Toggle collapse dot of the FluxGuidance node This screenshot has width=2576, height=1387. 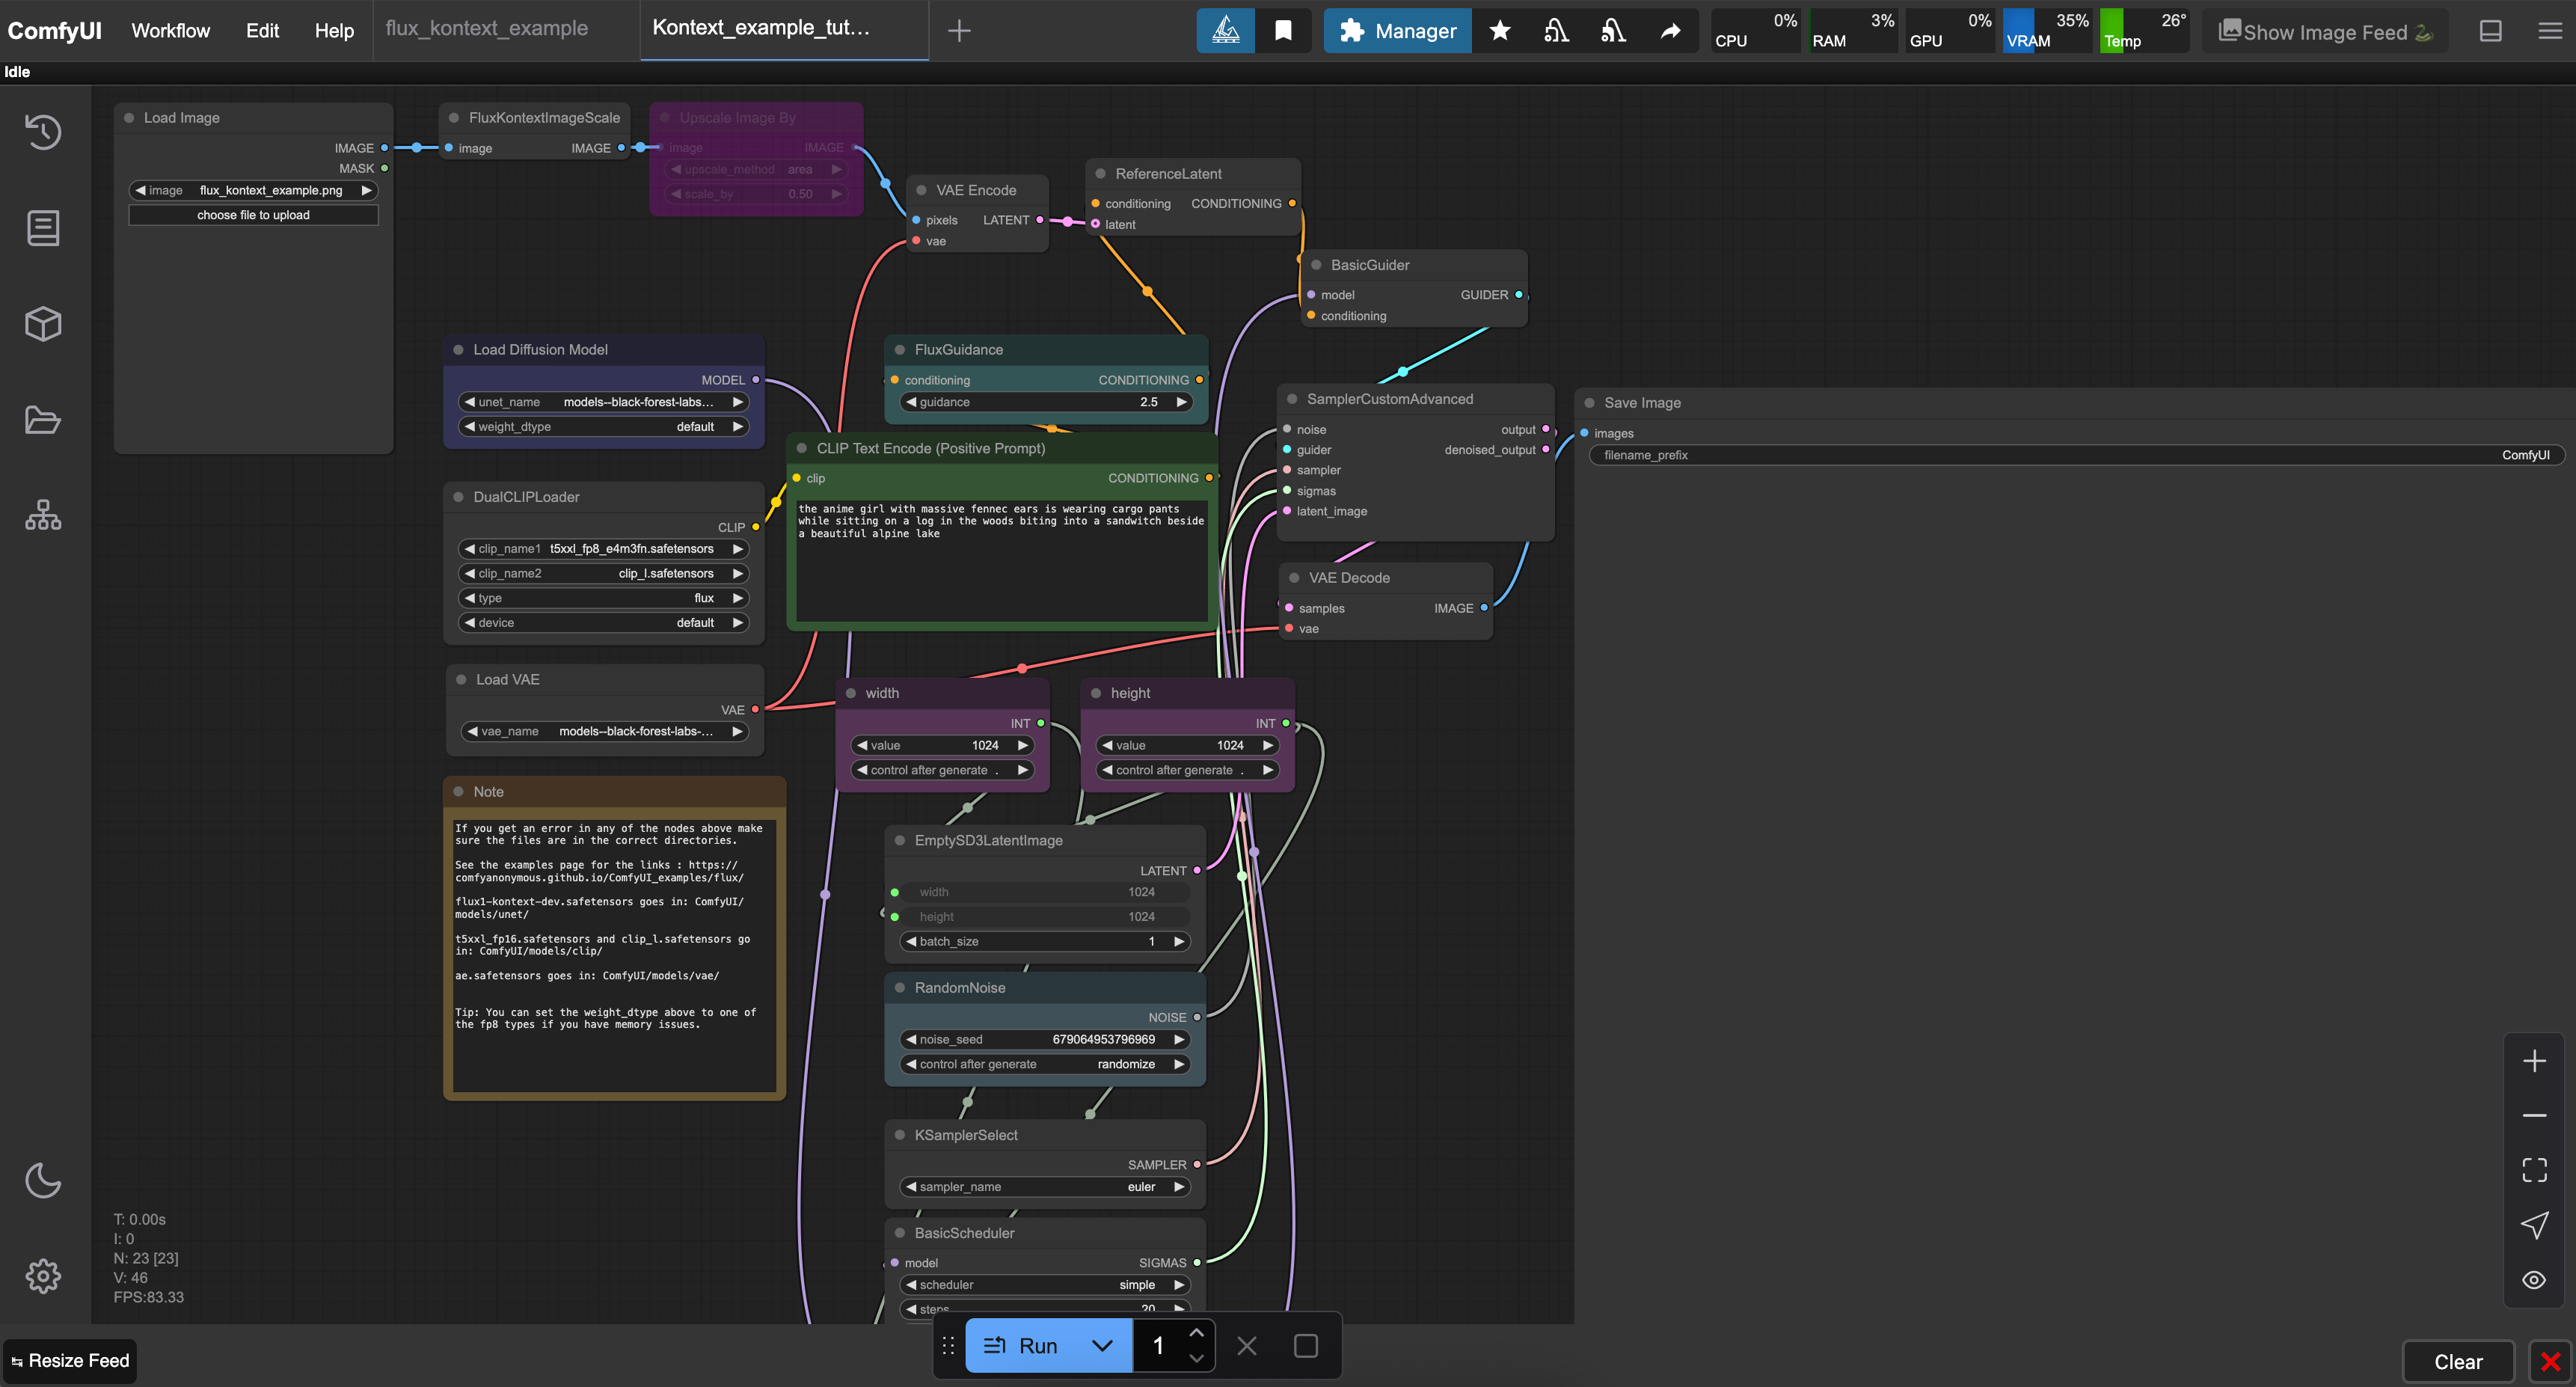(x=899, y=350)
